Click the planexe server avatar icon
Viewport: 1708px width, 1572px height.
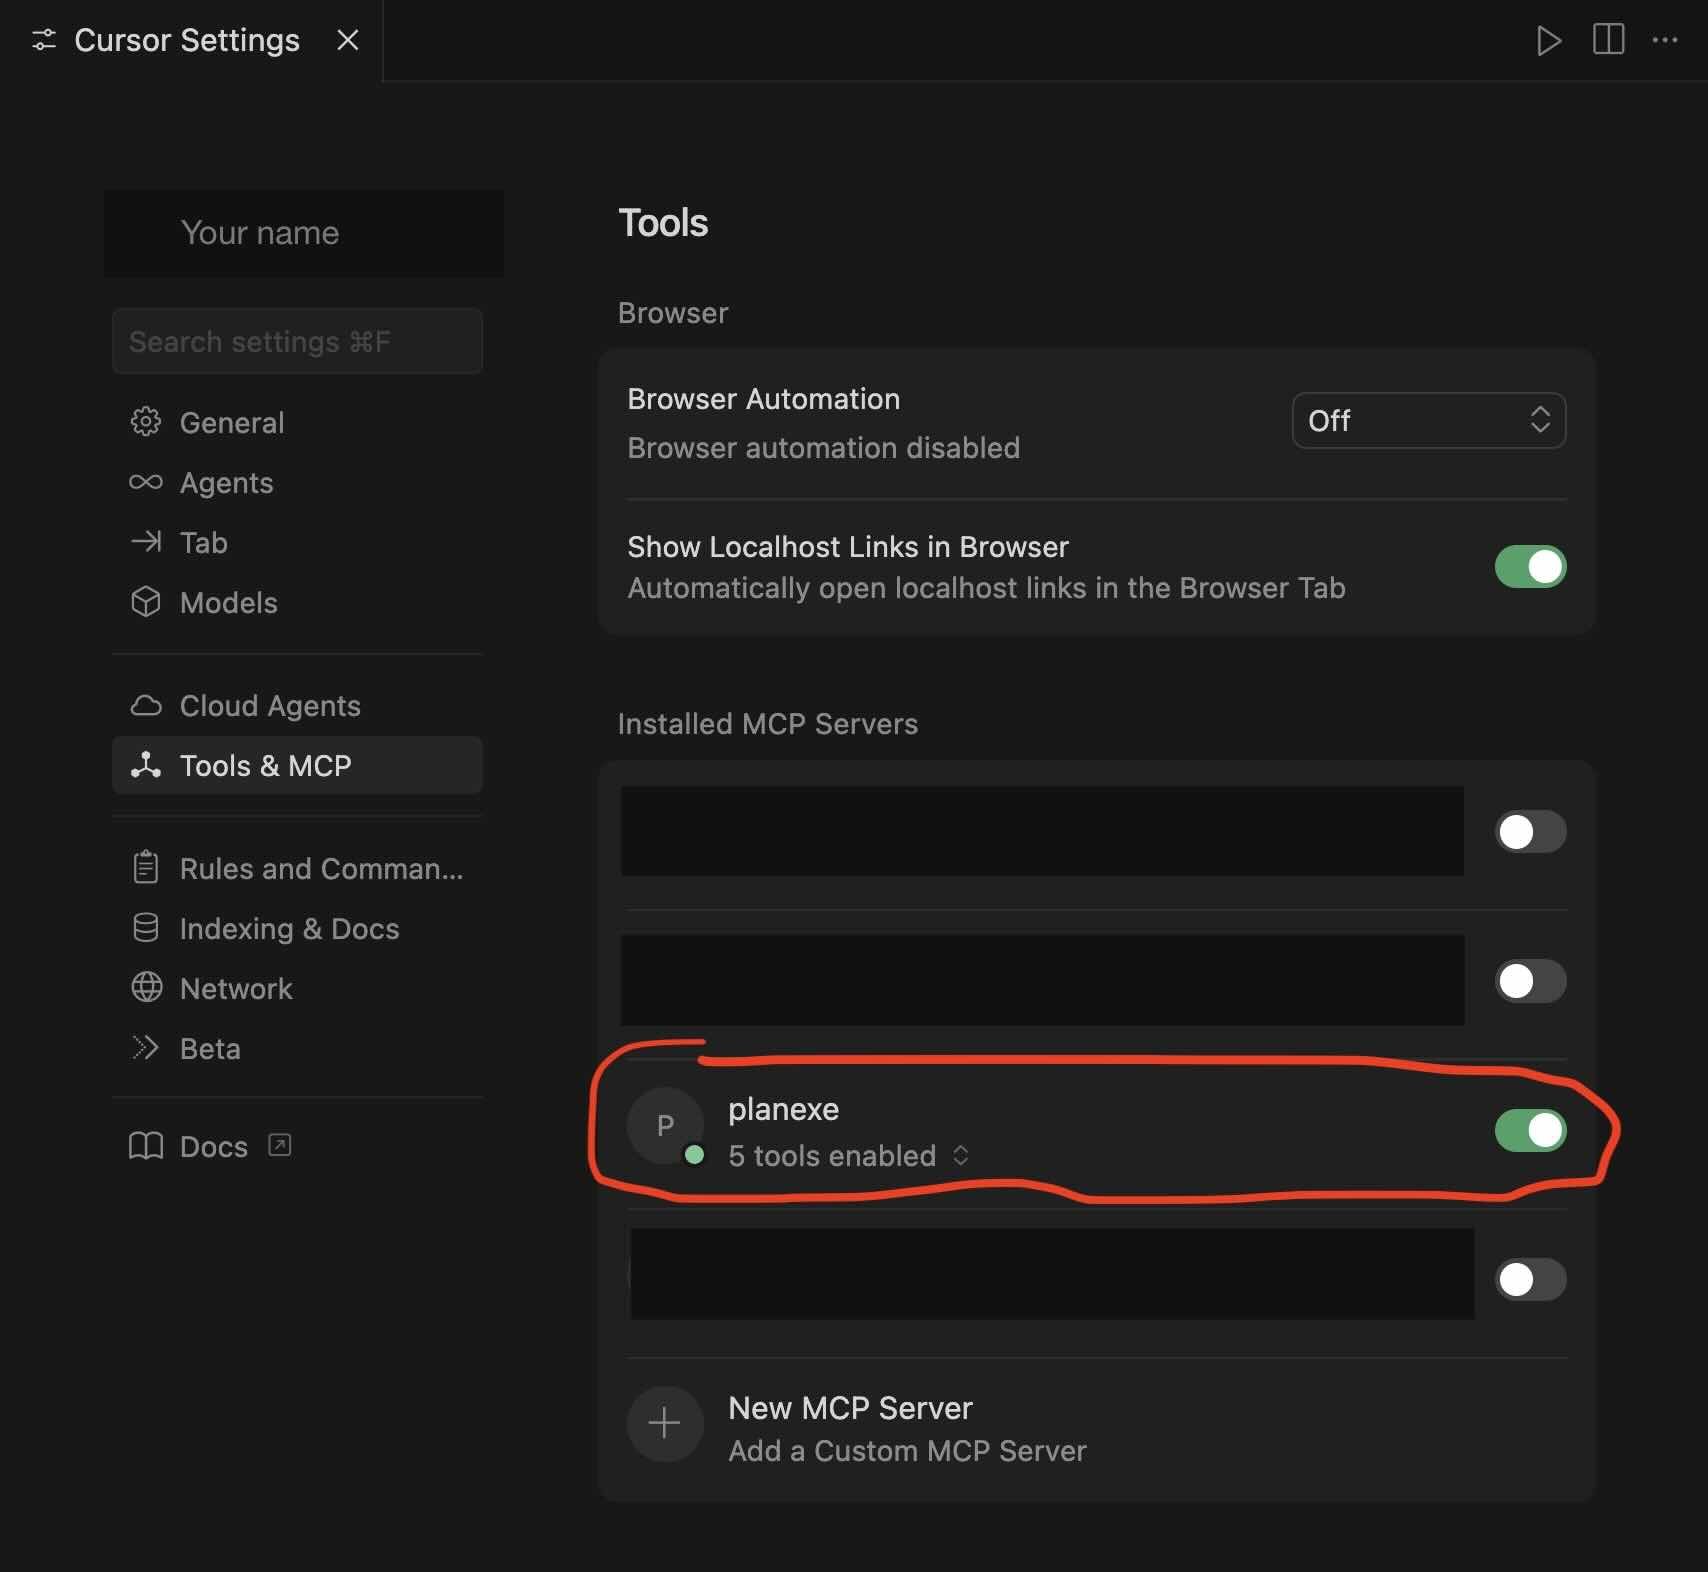[665, 1126]
